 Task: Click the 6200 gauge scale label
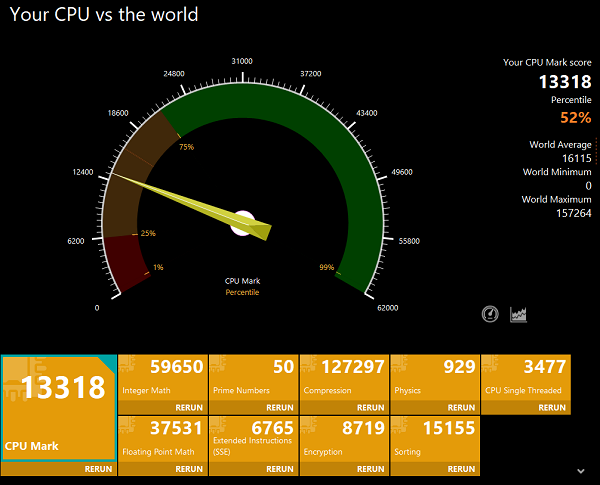pos(76,241)
